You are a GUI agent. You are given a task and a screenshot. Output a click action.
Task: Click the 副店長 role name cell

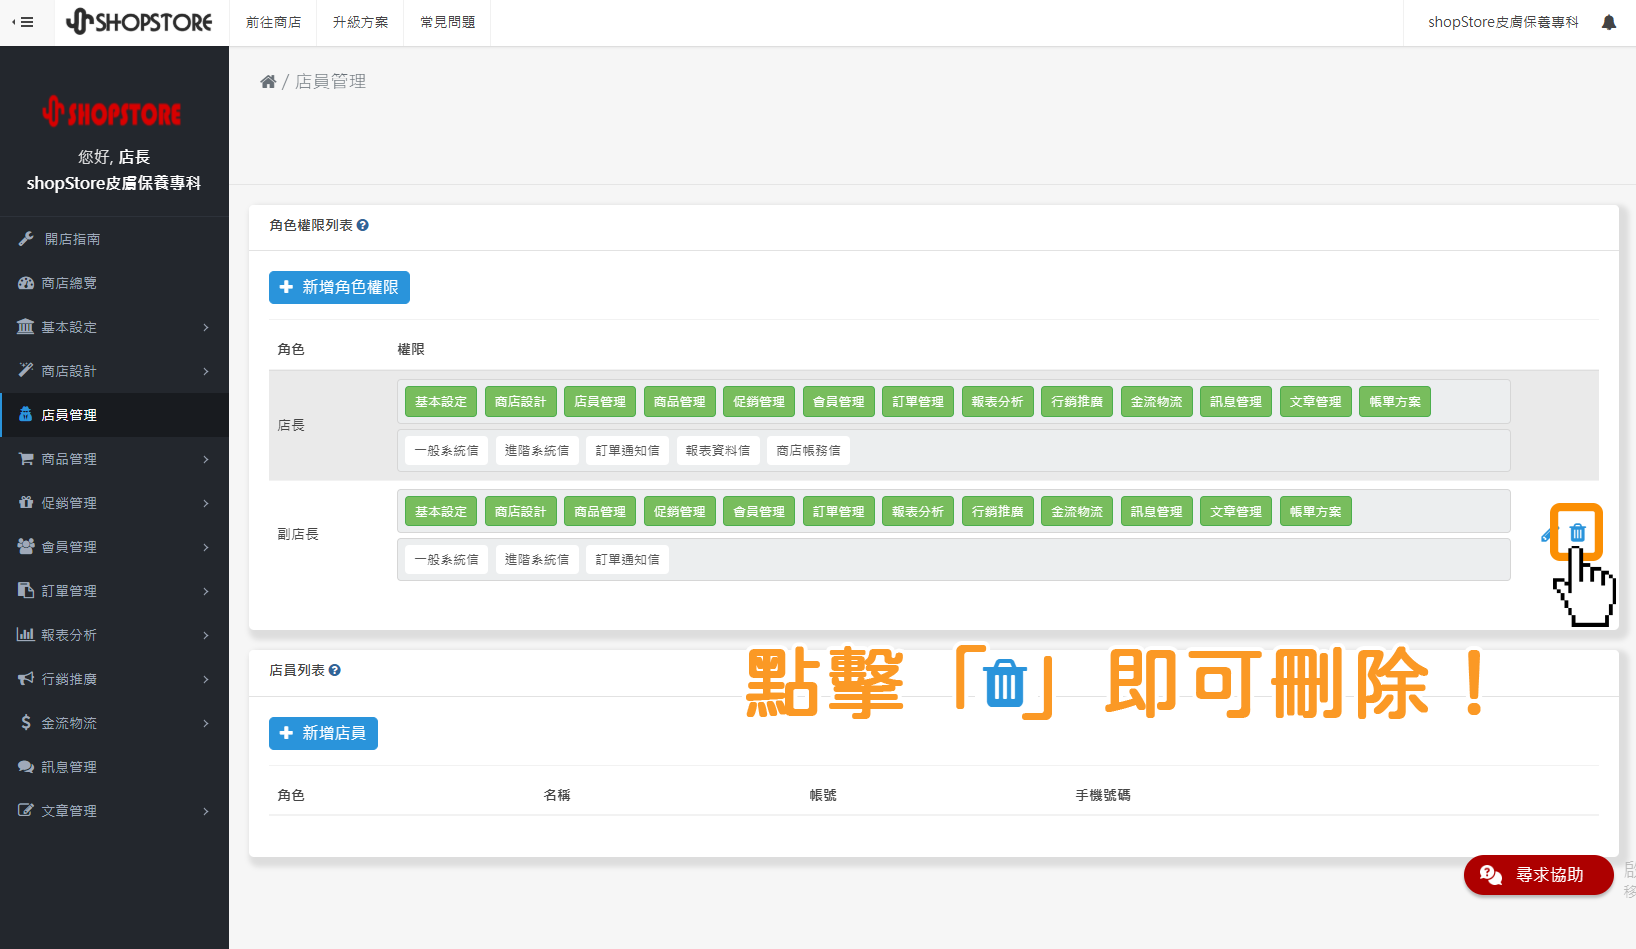click(298, 534)
